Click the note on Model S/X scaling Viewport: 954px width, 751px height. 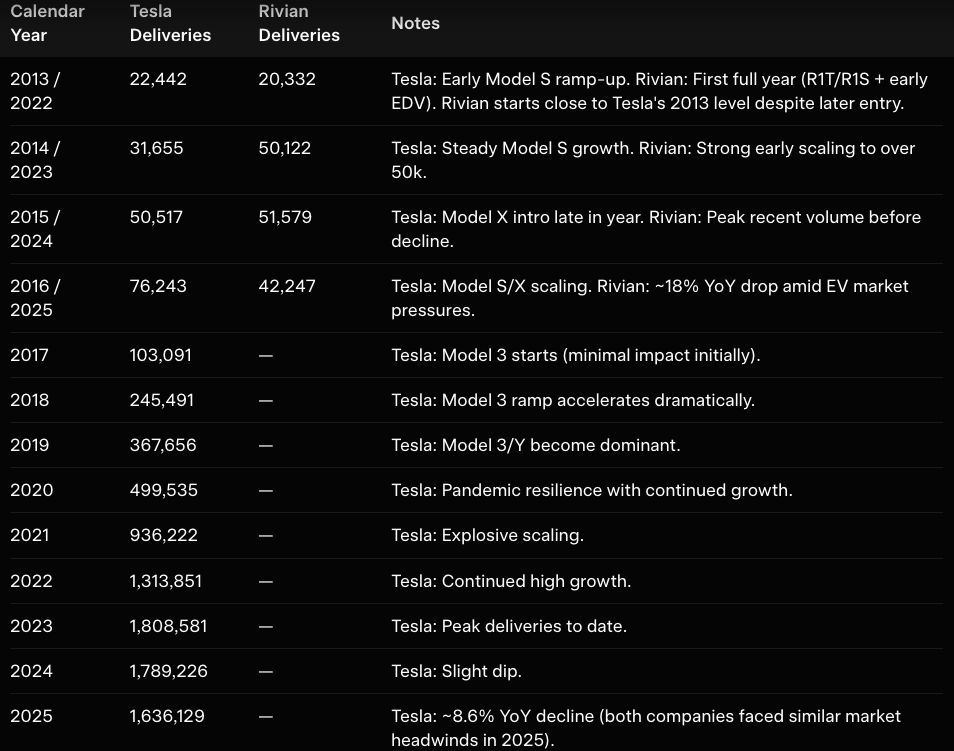click(650, 298)
